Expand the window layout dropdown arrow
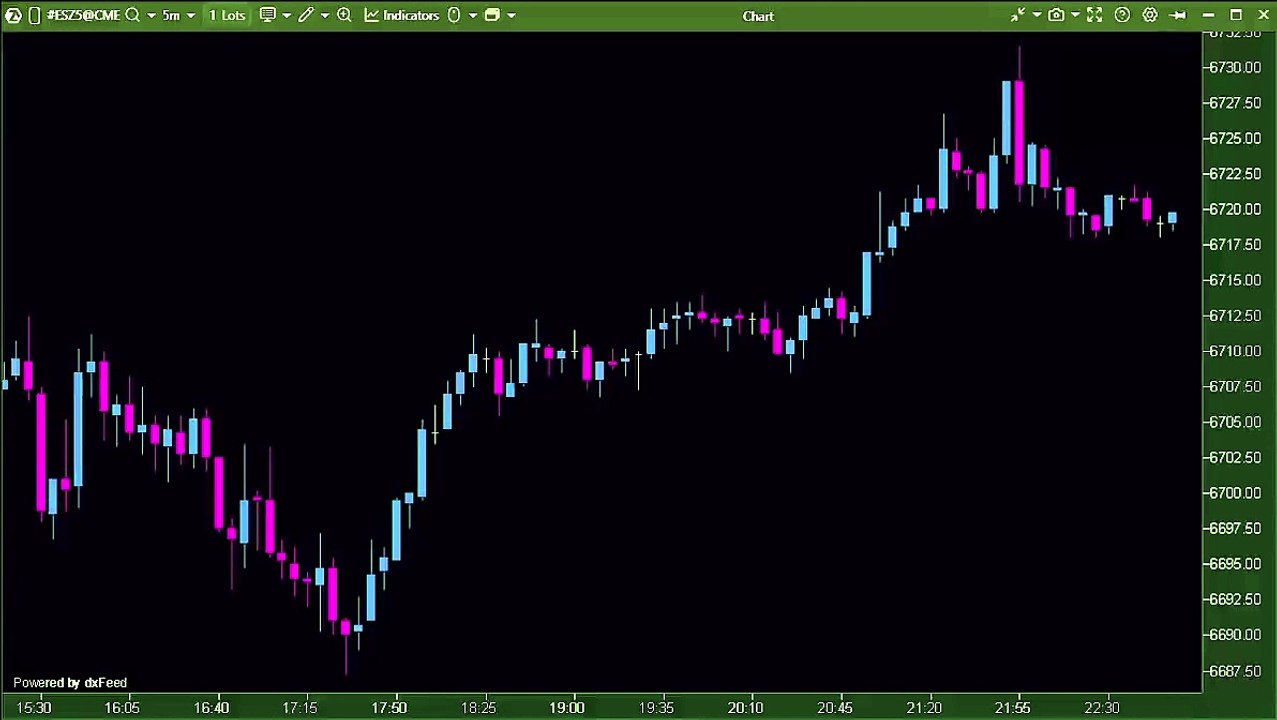 [511, 15]
